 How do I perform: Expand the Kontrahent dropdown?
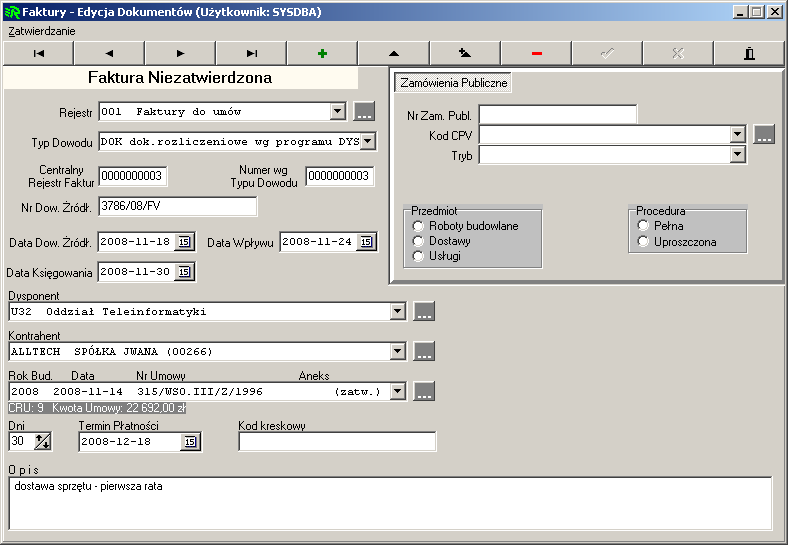pos(398,351)
